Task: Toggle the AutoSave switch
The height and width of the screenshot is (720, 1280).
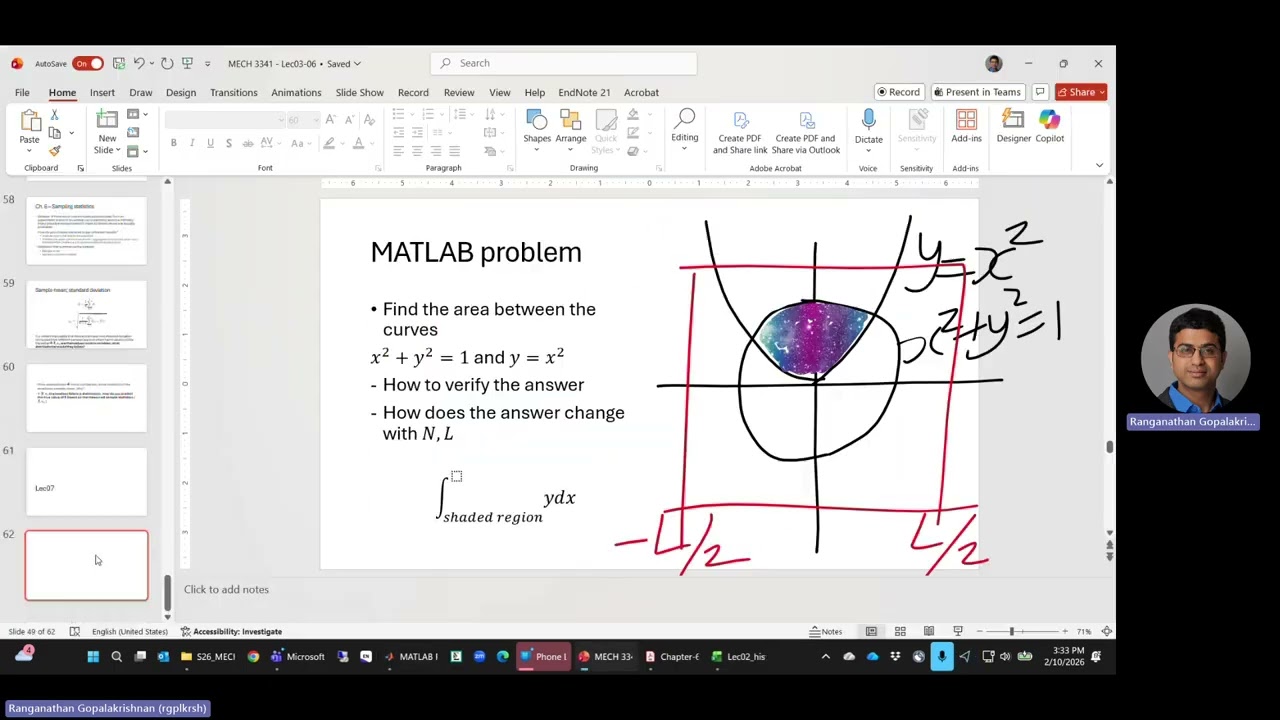Action: 87,63
